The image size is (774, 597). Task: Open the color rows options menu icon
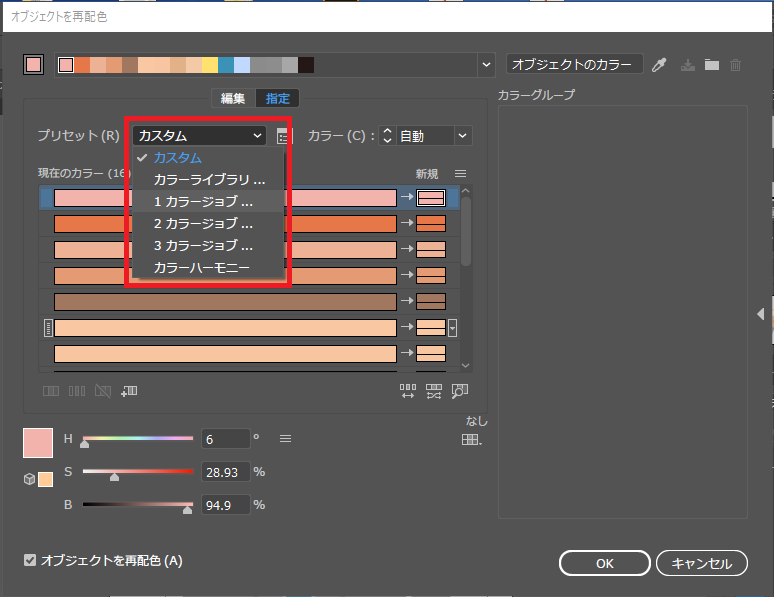tap(460, 174)
